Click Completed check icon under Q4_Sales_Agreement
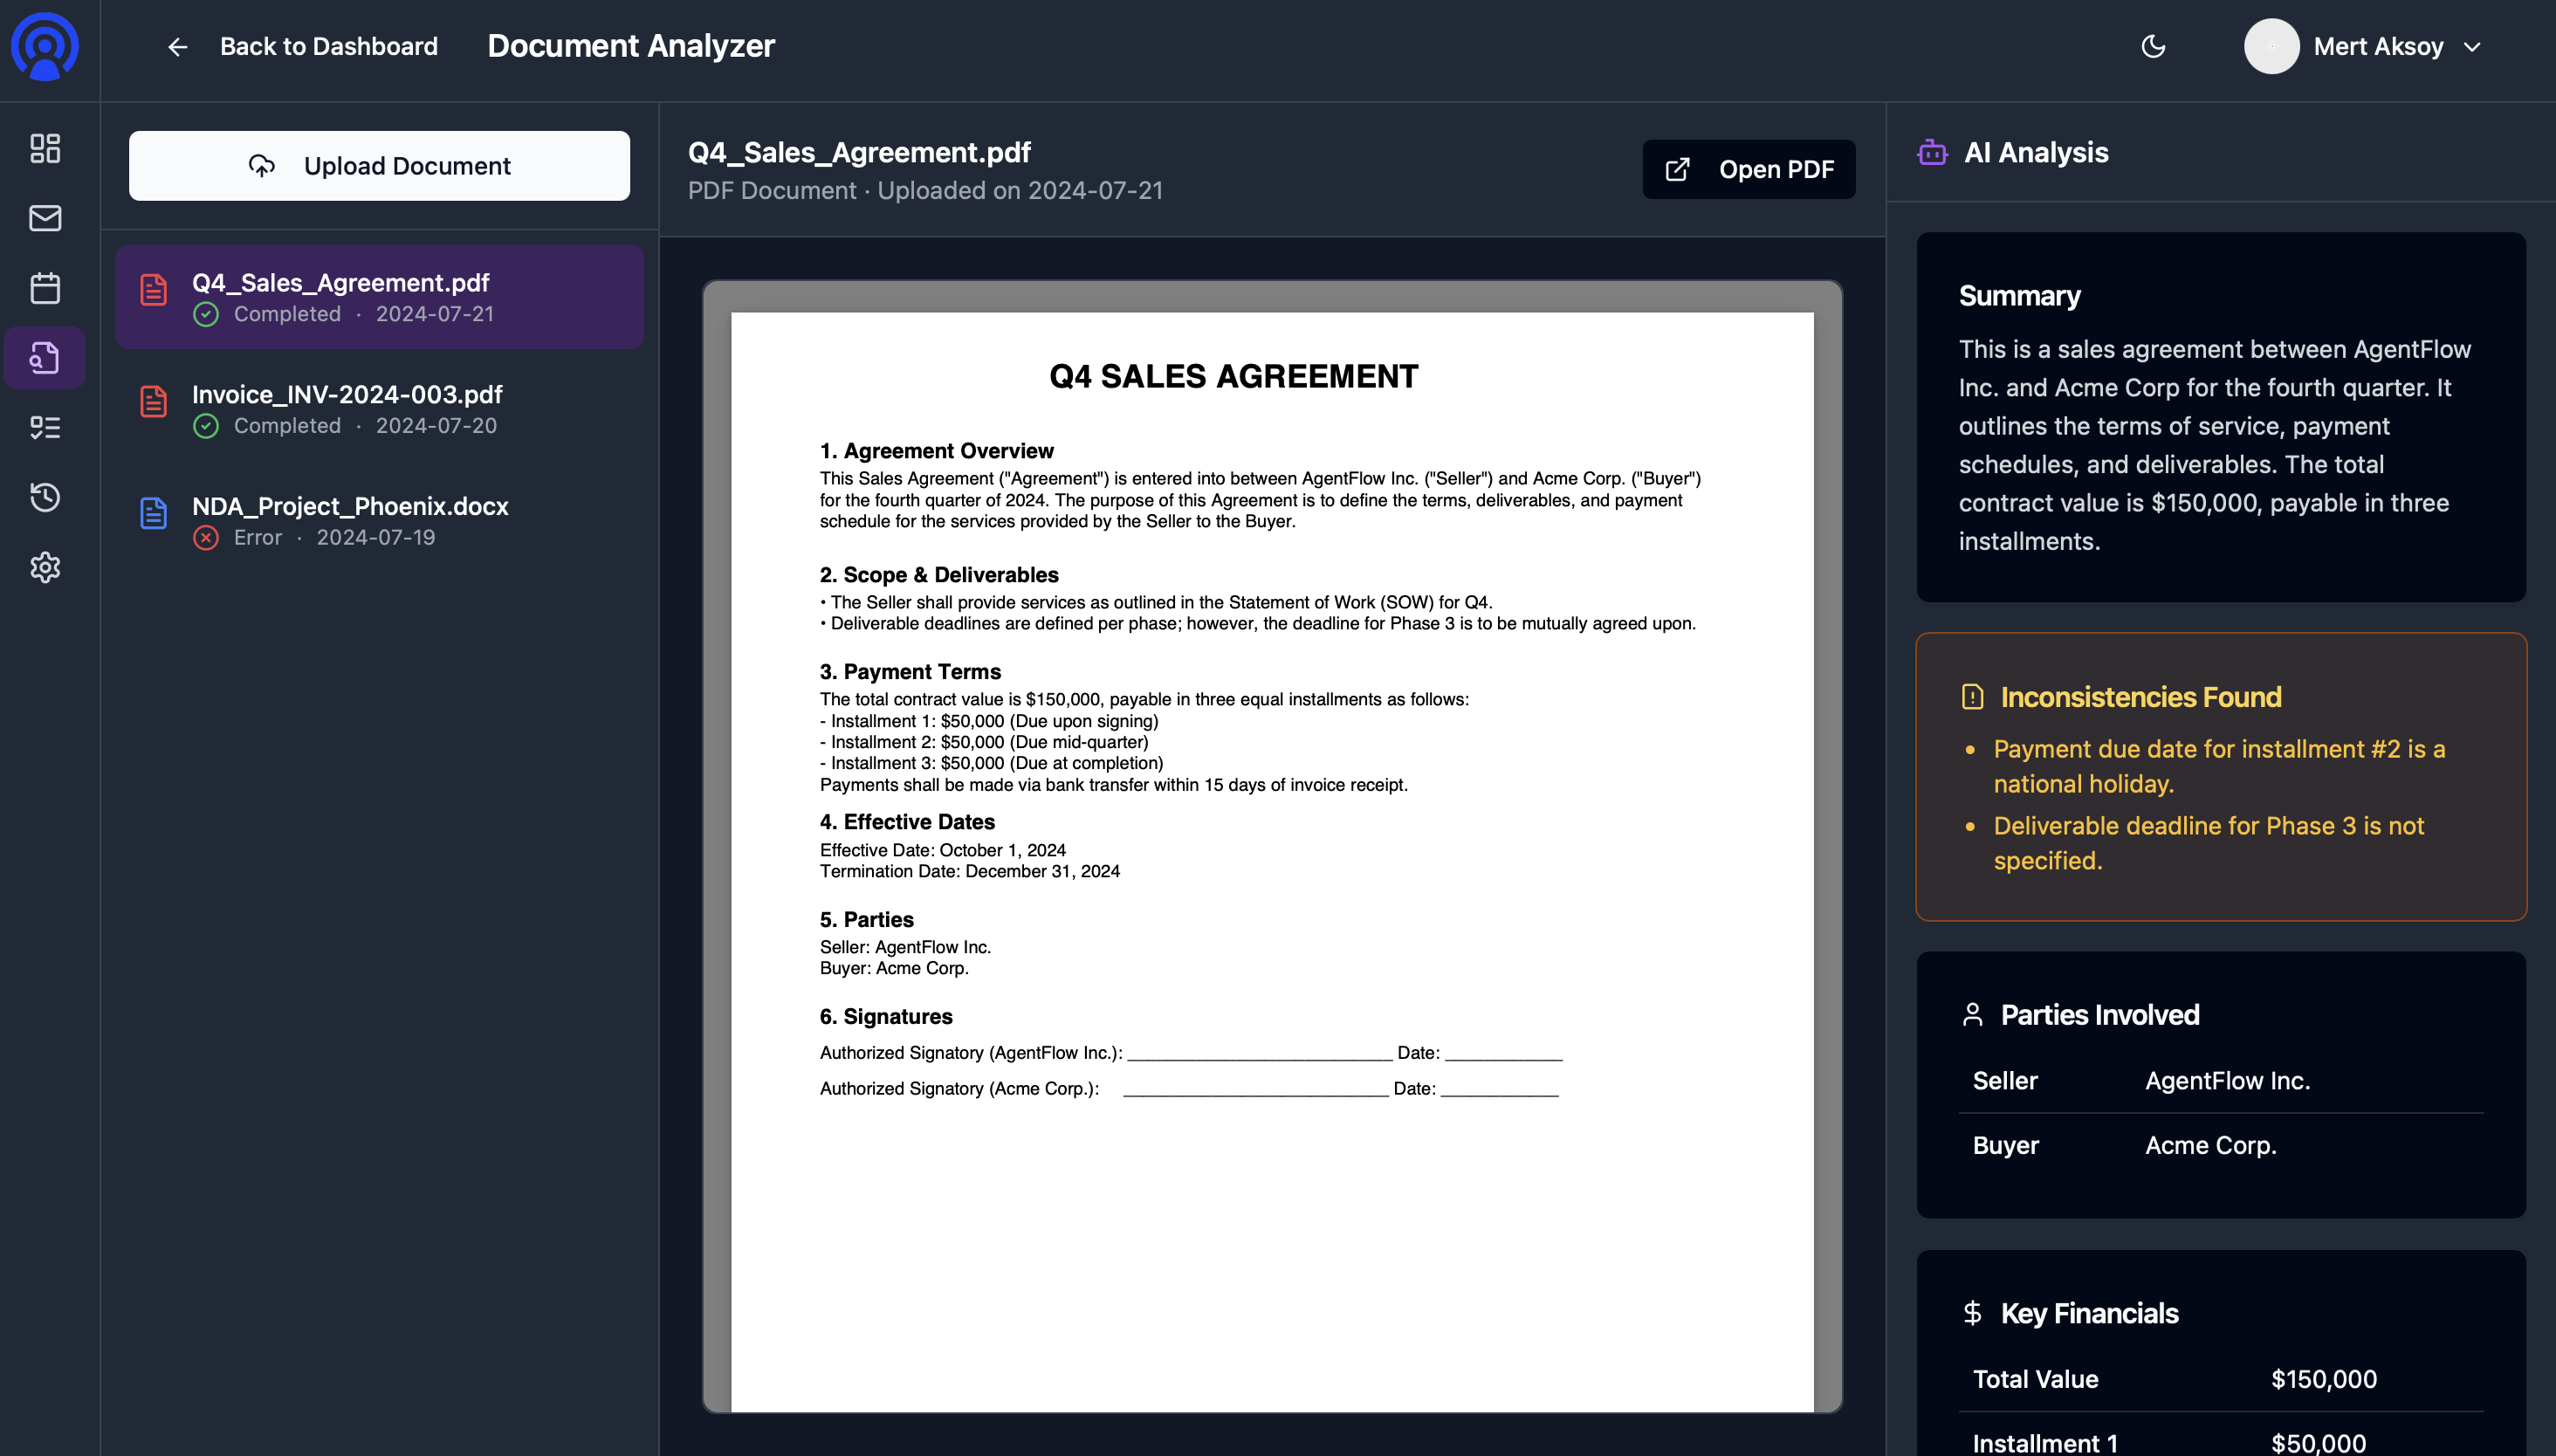The width and height of the screenshot is (2556, 1456). tap(206, 315)
